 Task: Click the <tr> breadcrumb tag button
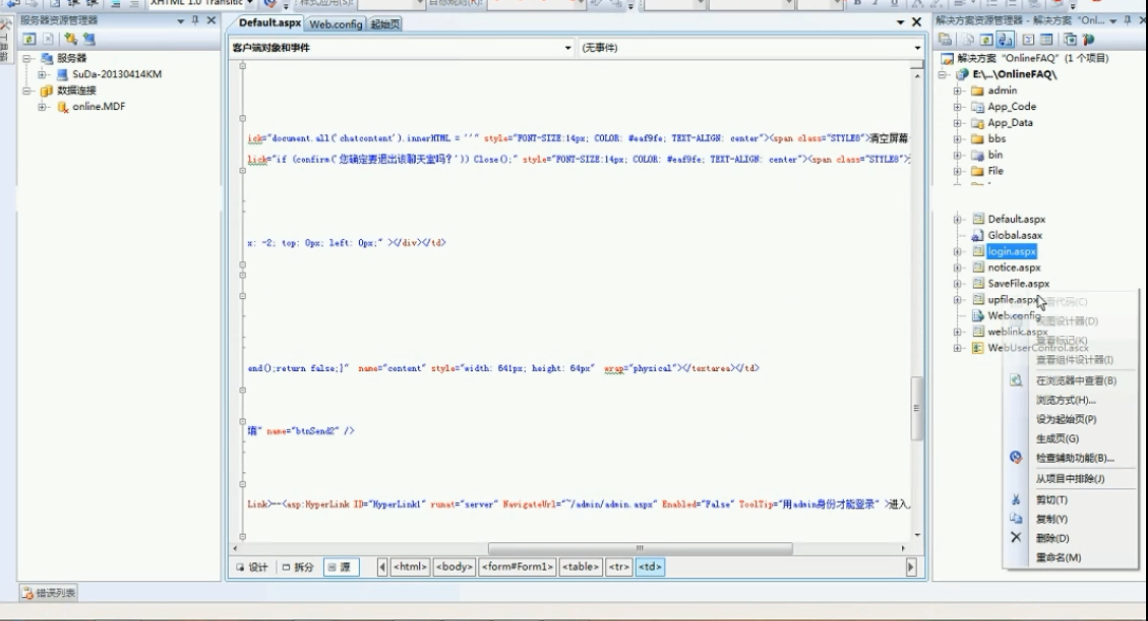click(x=619, y=567)
